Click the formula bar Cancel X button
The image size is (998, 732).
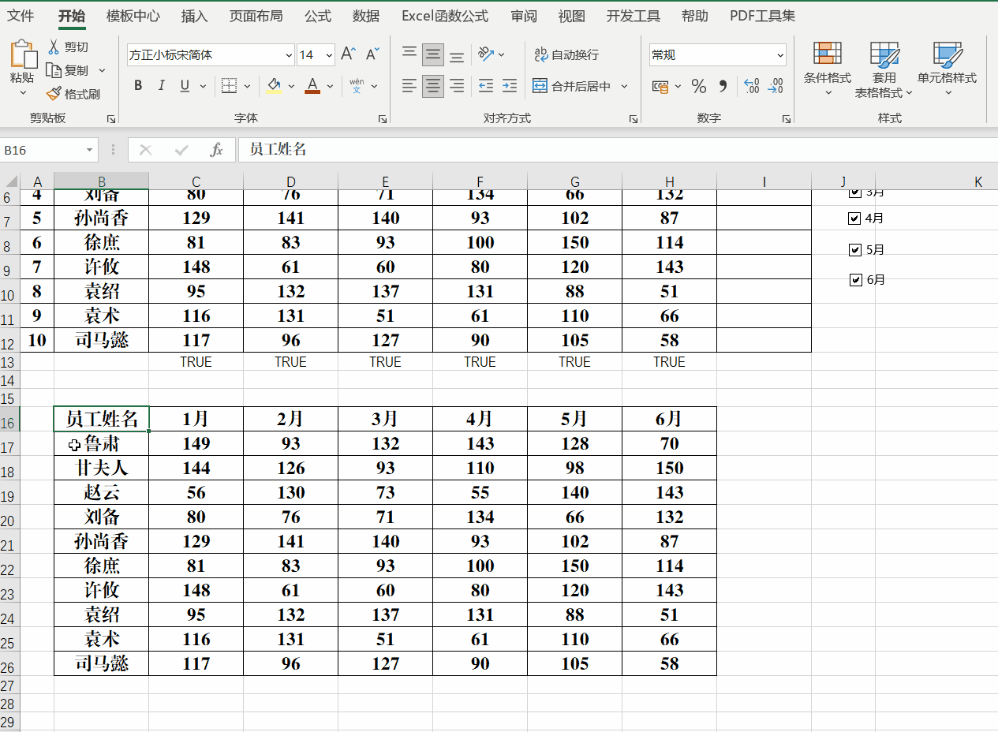click(x=146, y=150)
